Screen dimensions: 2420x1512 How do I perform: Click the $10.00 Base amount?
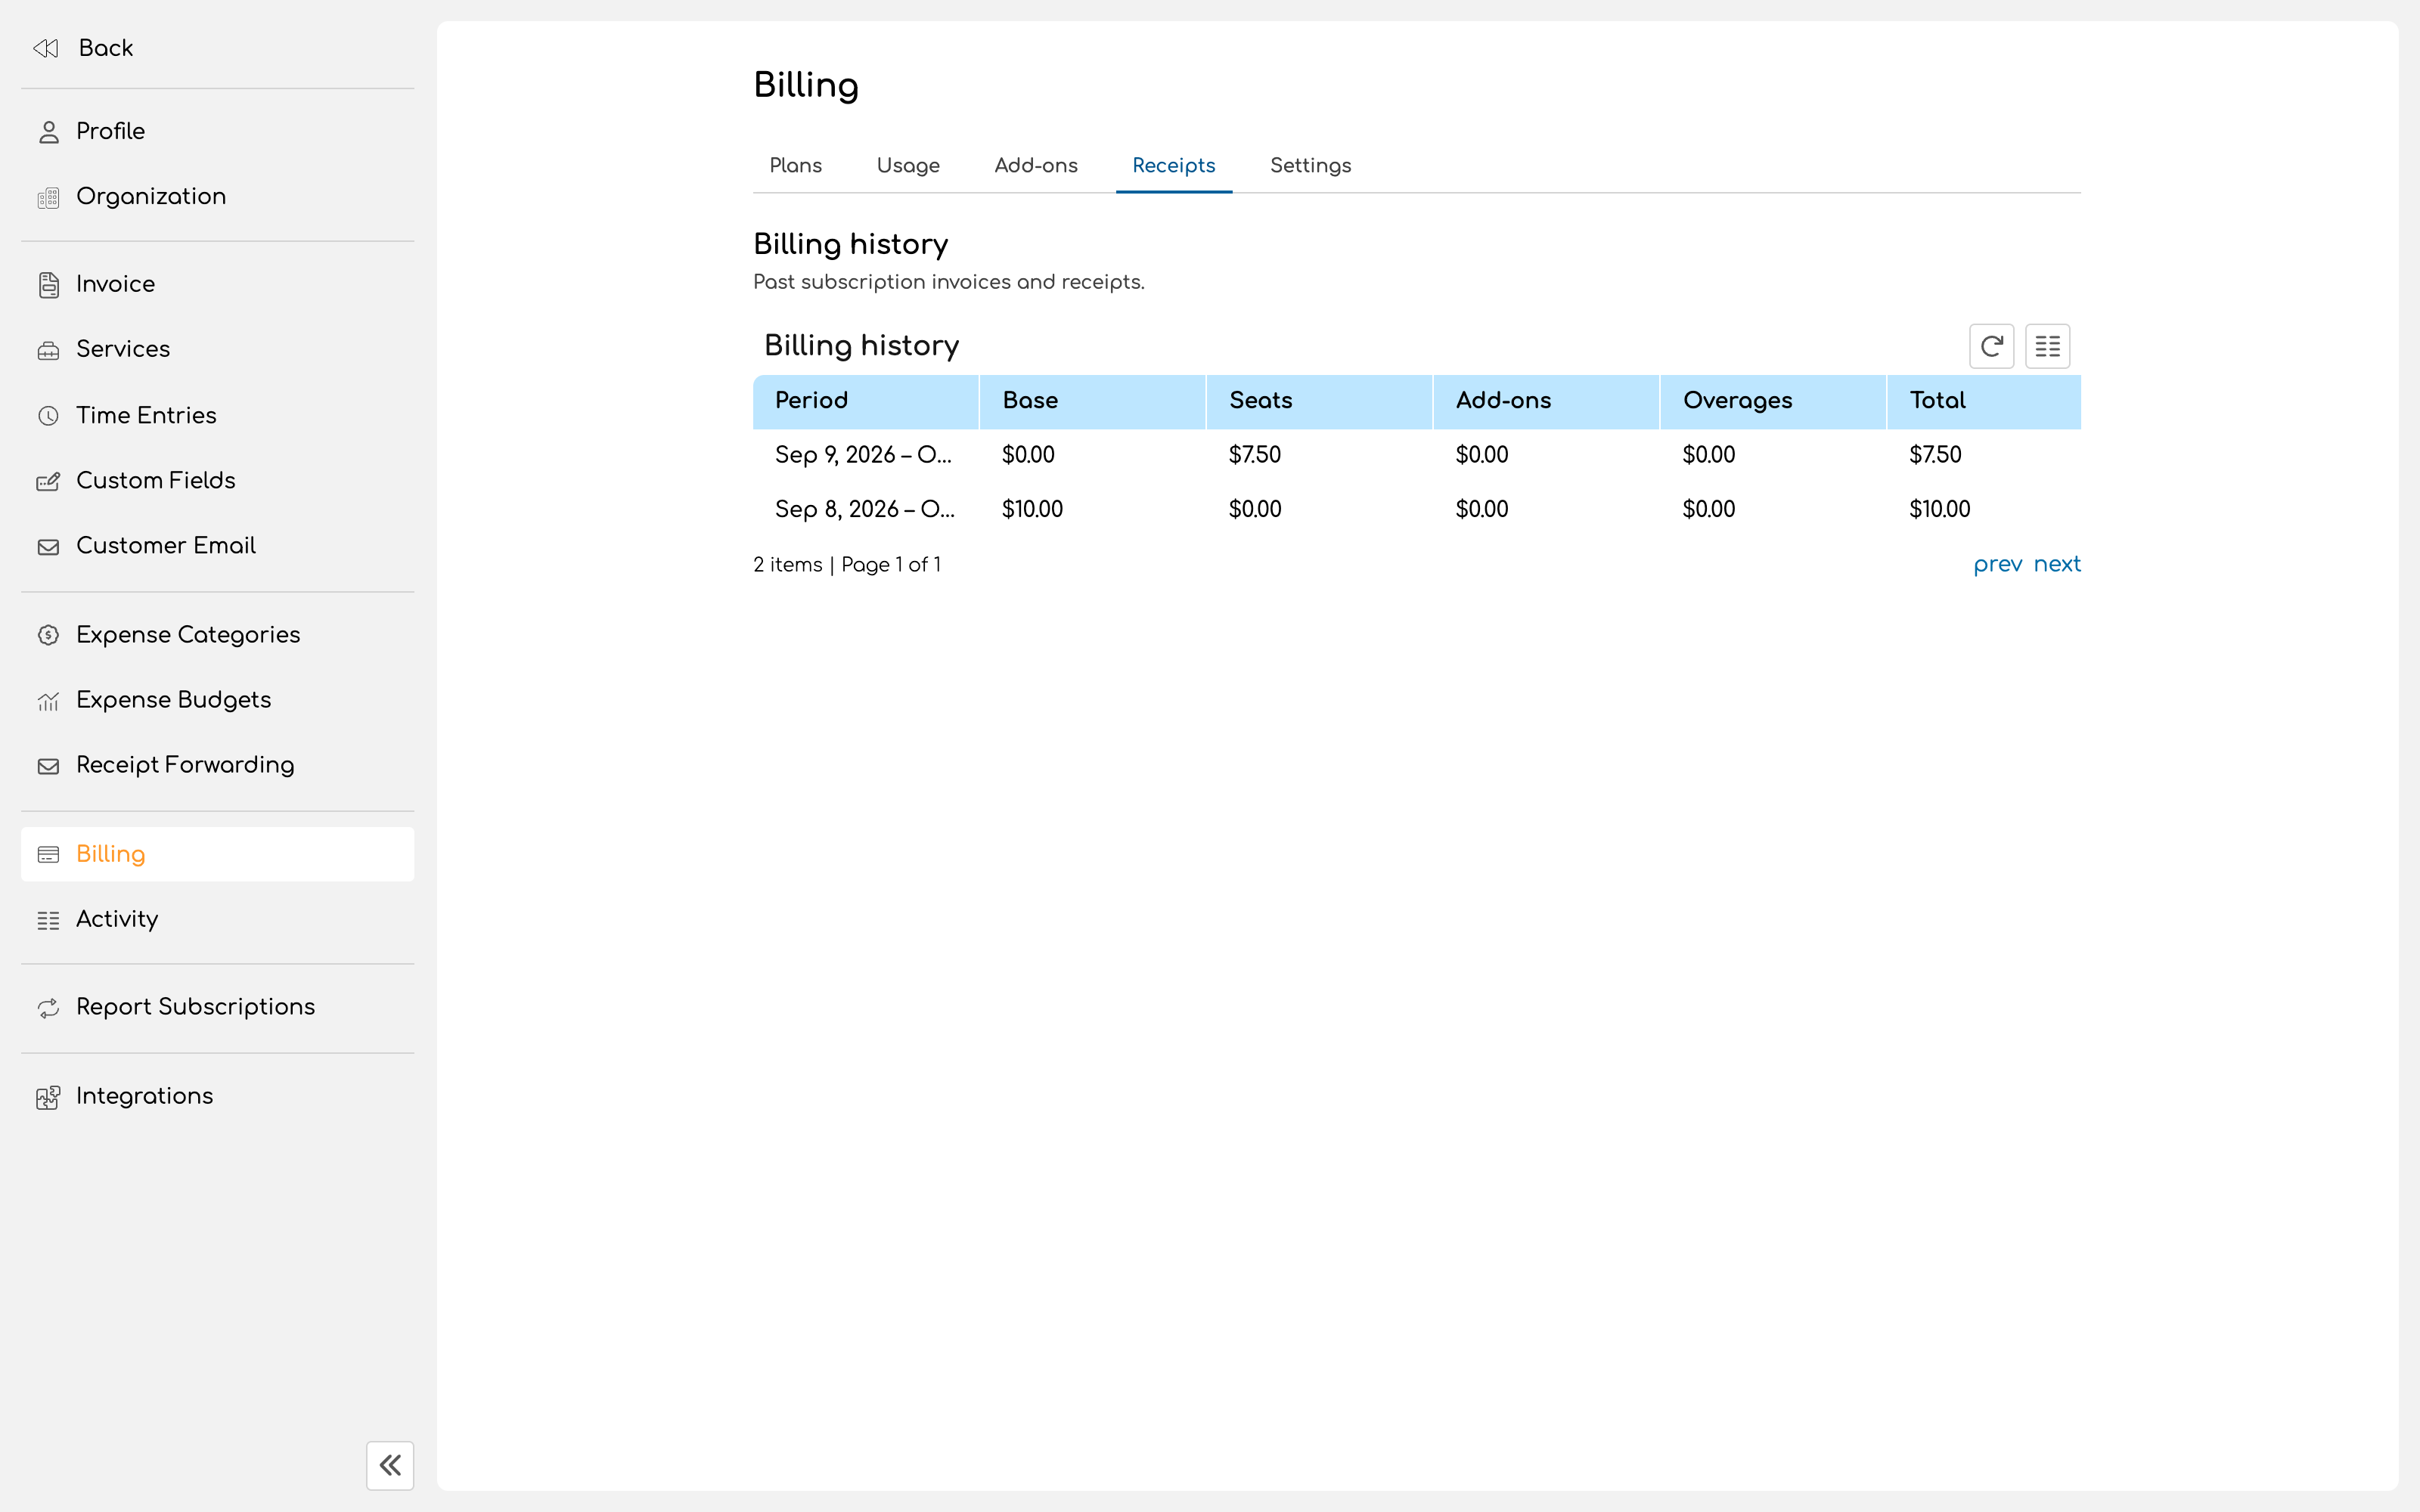point(1032,510)
